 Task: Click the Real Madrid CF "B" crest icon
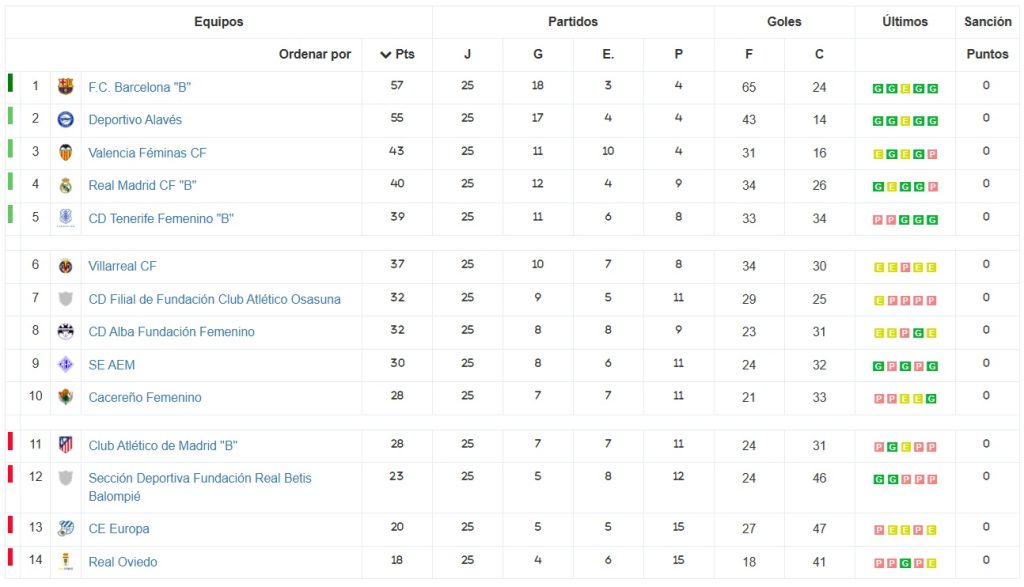tap(66, 185)
